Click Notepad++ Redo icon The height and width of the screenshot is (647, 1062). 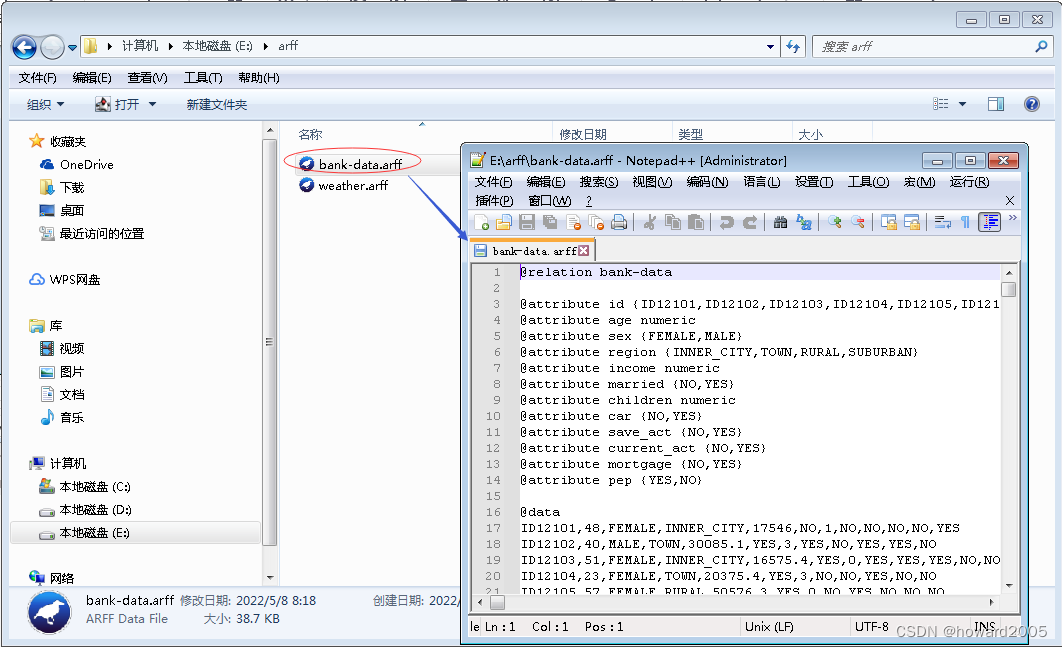click(x=750, y=222)
